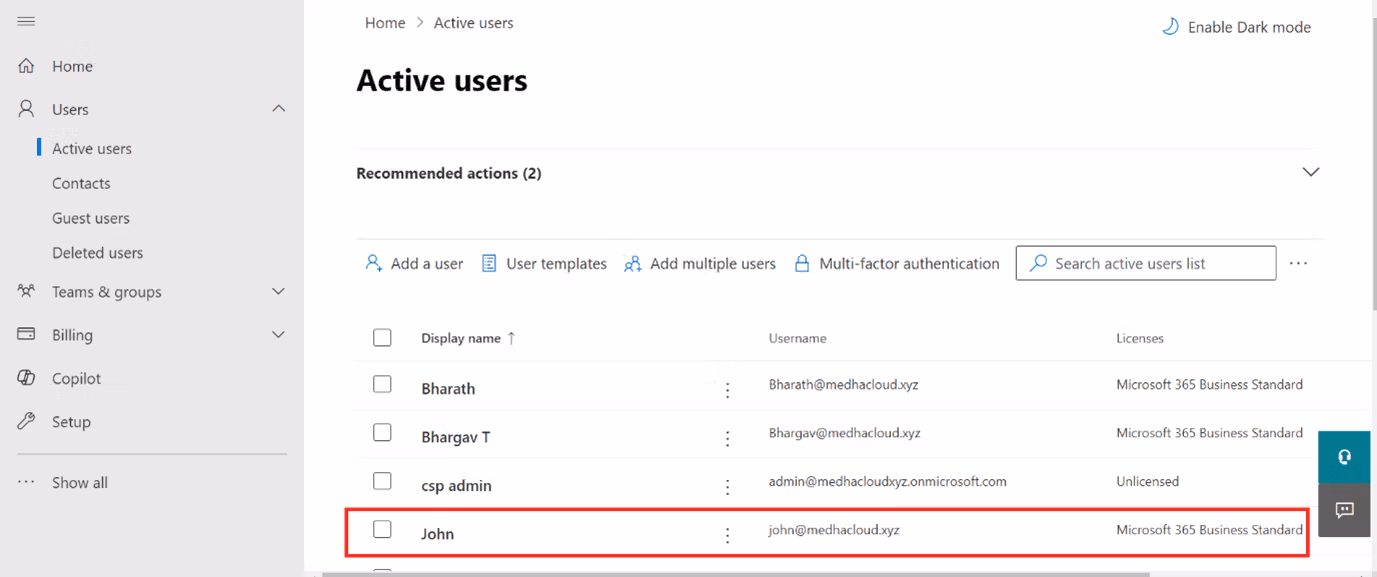This screenshot has height=577, width=1377.
Task: Click the Home breadcrumb link
Action: point(385,23)
